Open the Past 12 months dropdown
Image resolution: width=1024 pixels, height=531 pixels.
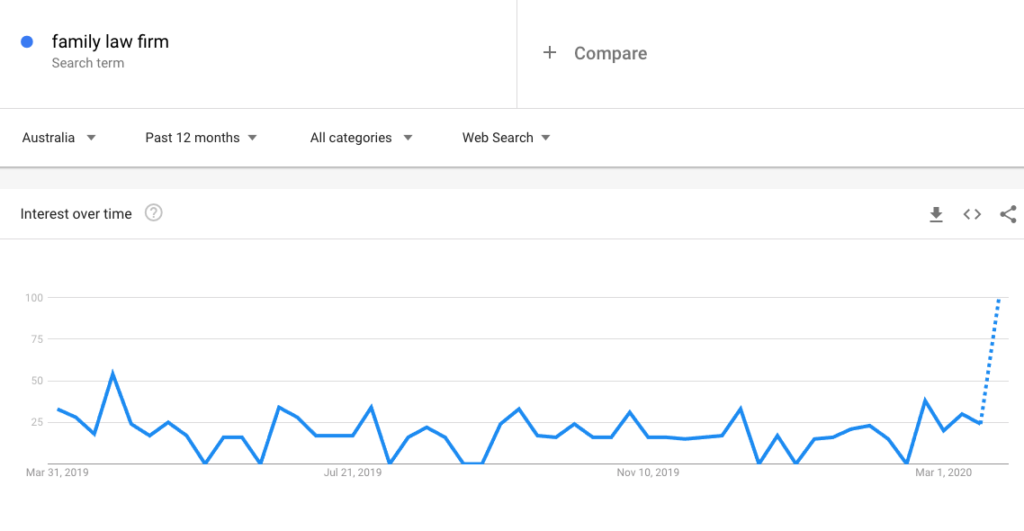pyautogui.click(x=201, y=138)
